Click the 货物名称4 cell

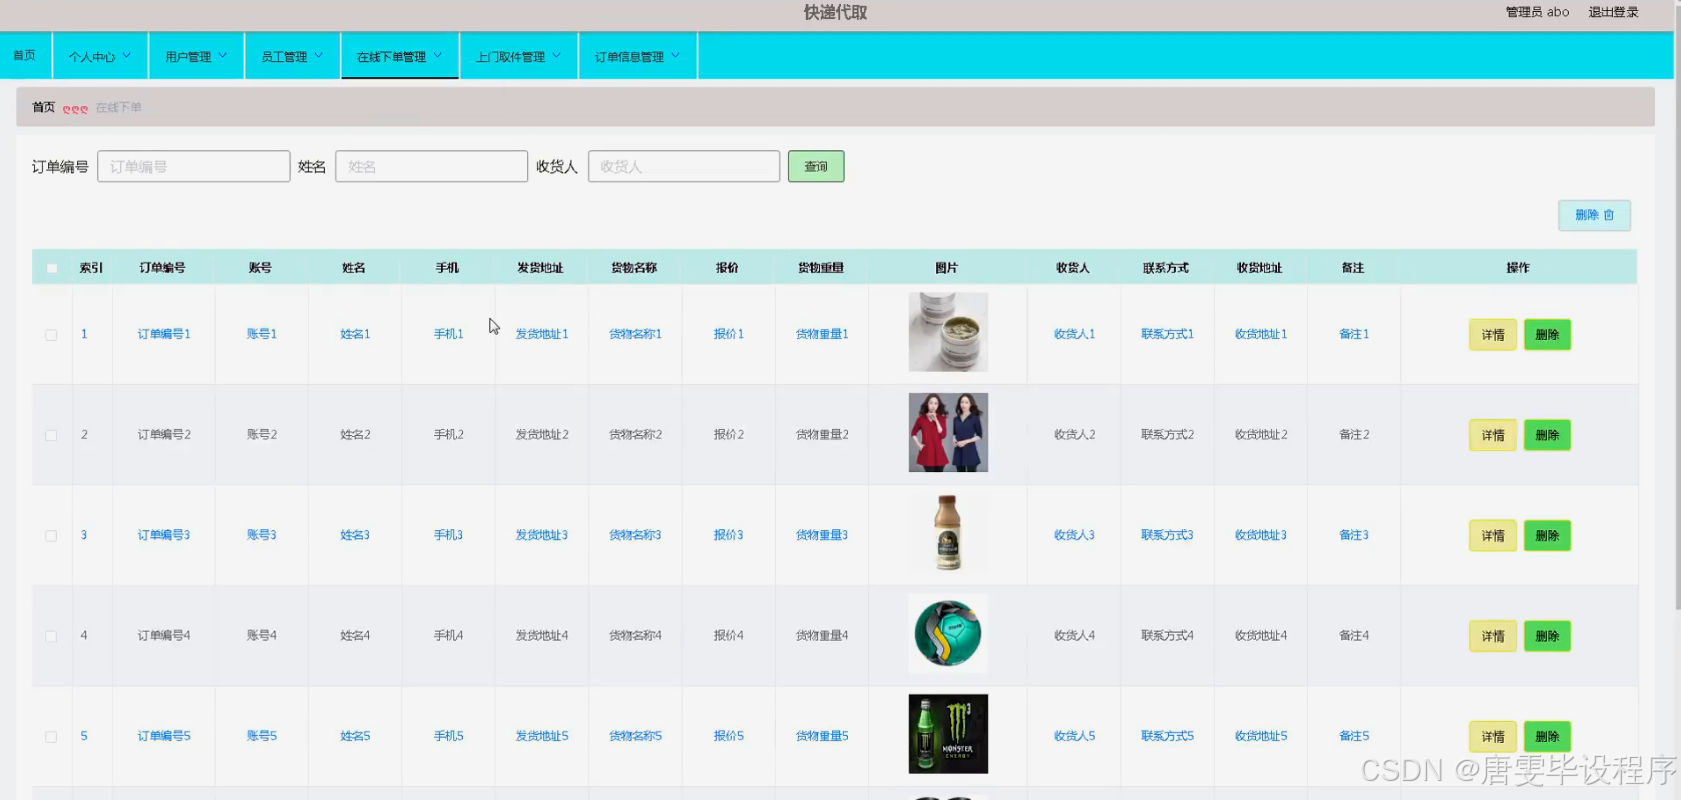pyautogui.click(x=636, y=635)
